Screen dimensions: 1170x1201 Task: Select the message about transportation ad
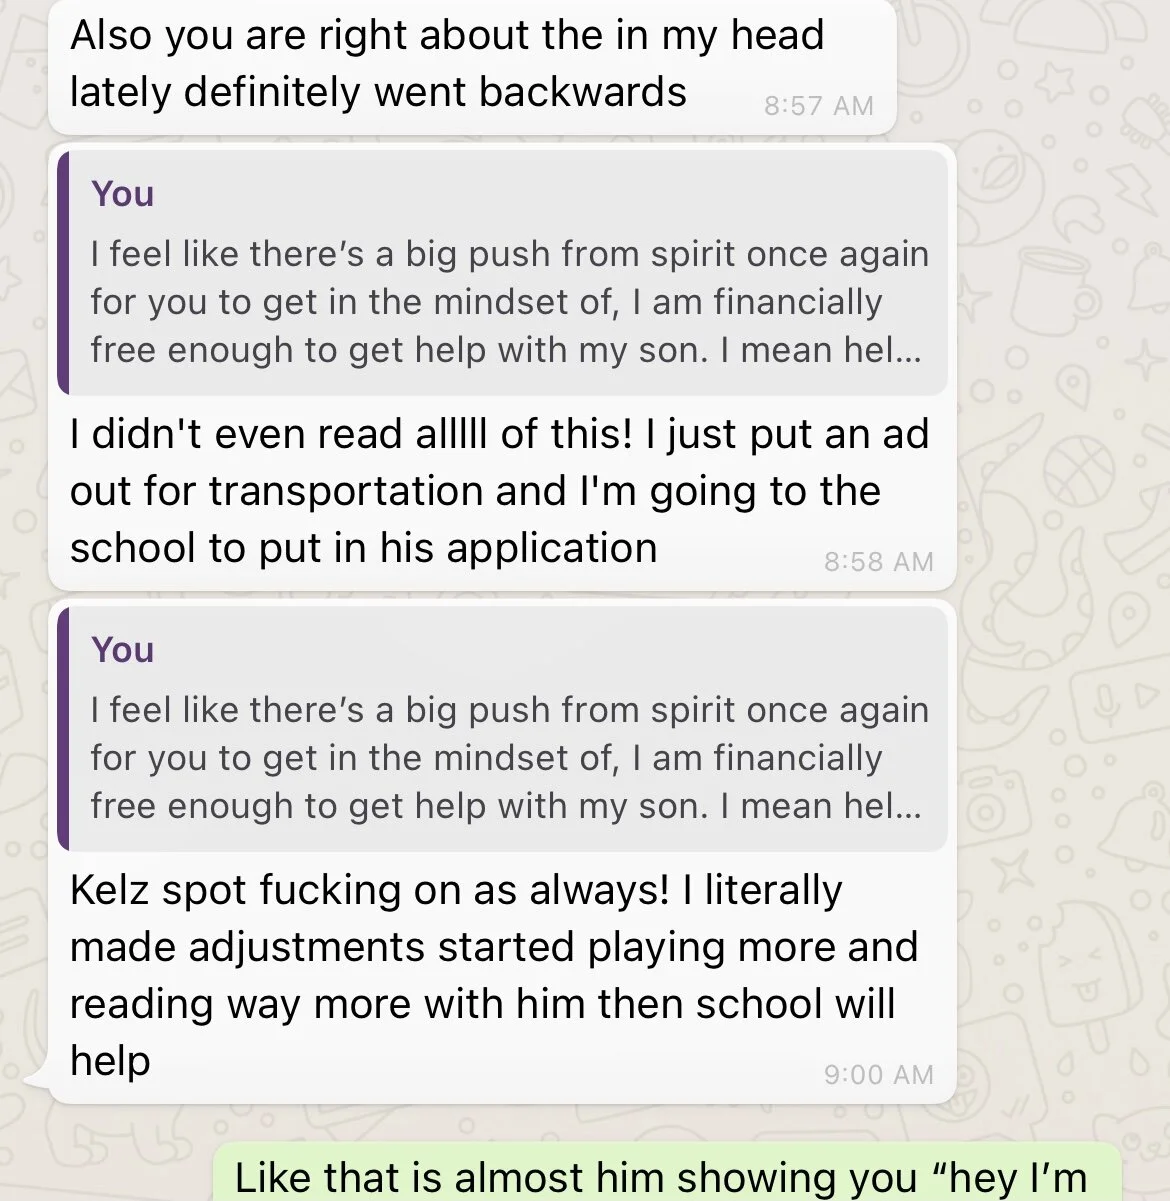(502, 367)
